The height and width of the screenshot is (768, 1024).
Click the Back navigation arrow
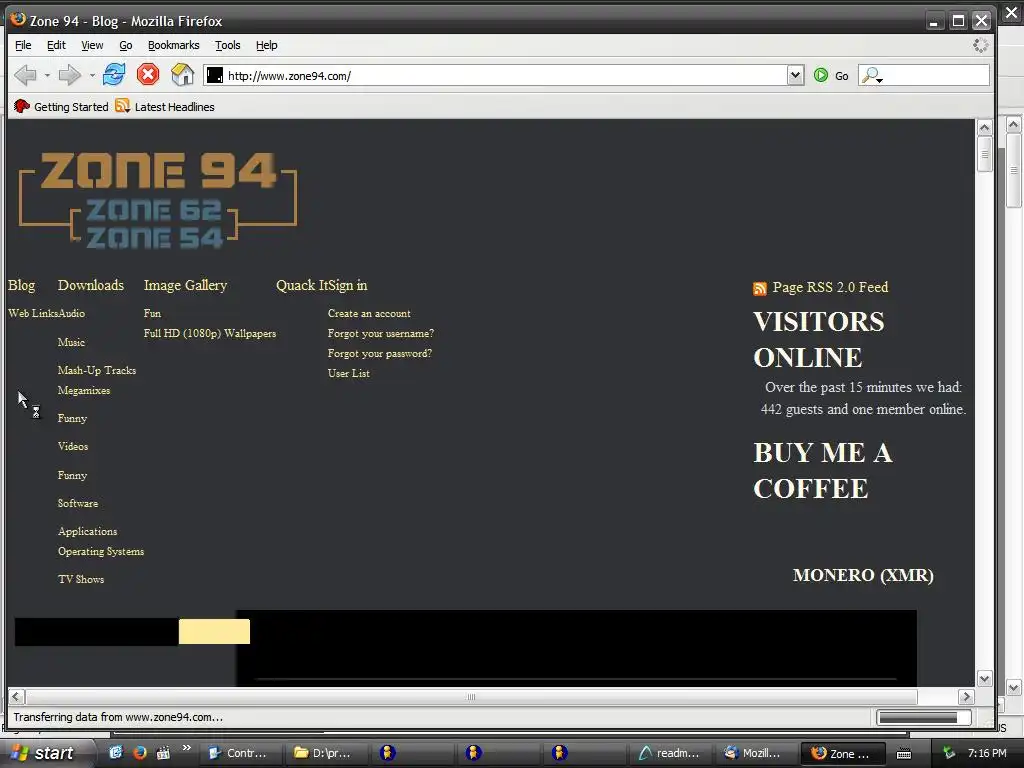25,75
